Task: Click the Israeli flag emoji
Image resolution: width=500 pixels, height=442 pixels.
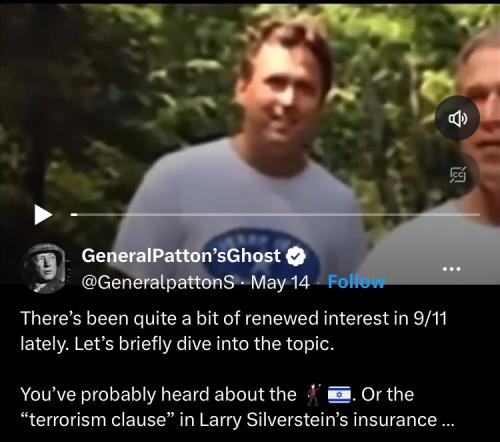Action: click(x=339, y=395)
